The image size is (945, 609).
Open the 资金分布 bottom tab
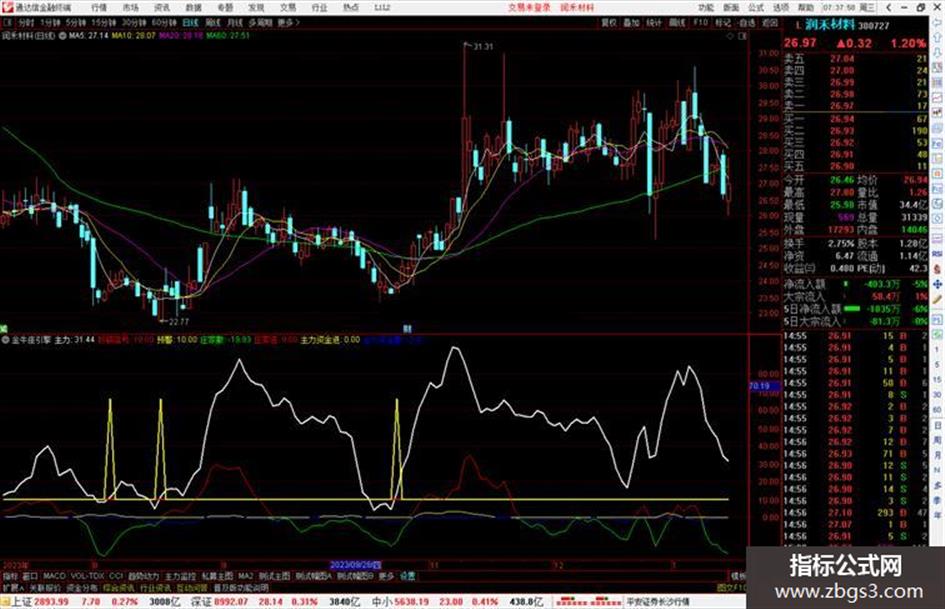coord(81,588)
